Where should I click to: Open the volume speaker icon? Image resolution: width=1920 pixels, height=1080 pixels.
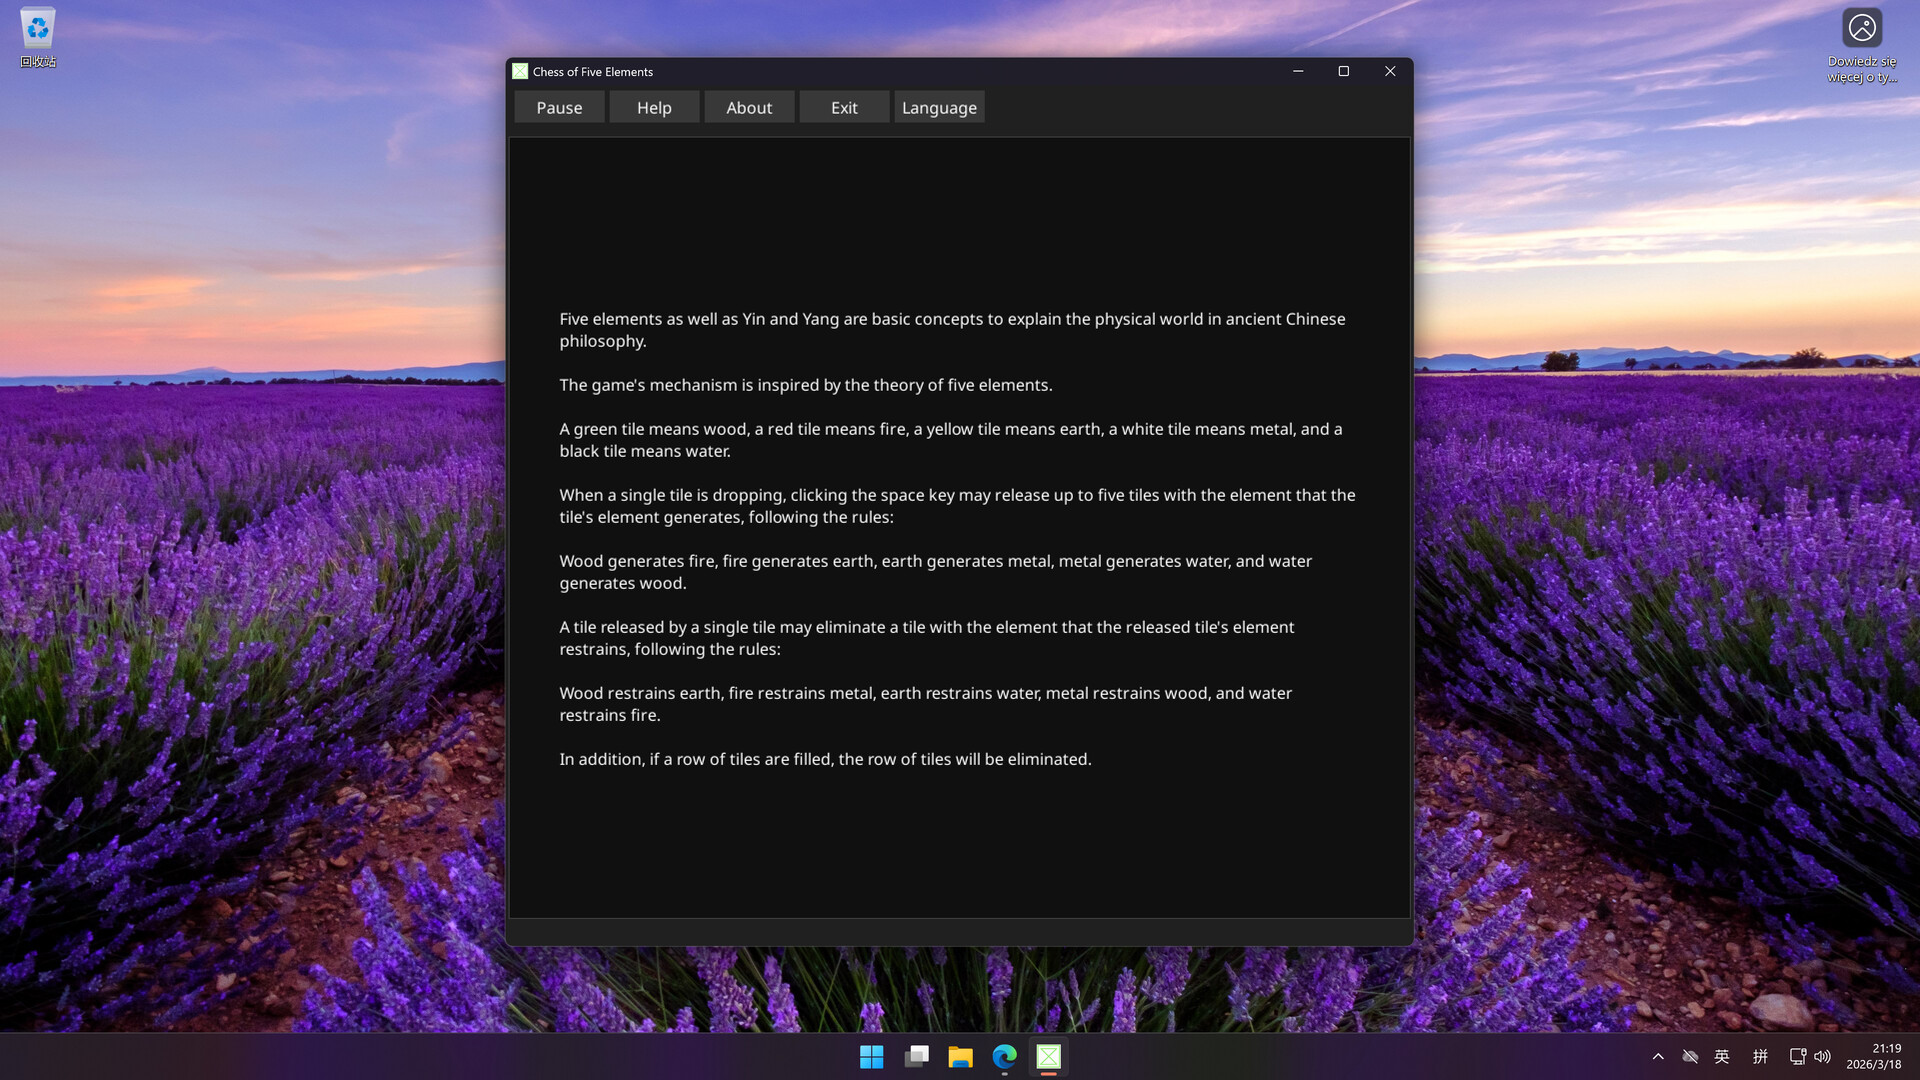(x=1823, y=1057)
